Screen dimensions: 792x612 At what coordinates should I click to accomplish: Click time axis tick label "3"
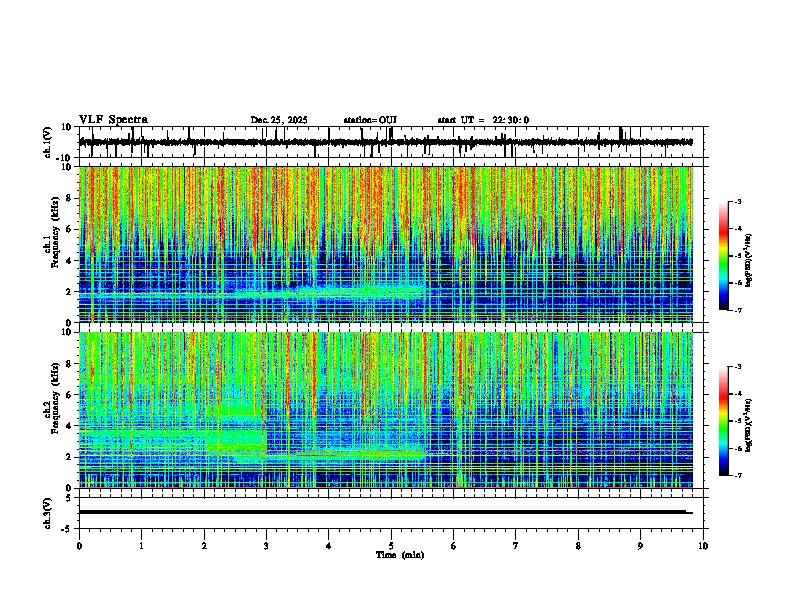pyautogui.click(x=266, y=546)
